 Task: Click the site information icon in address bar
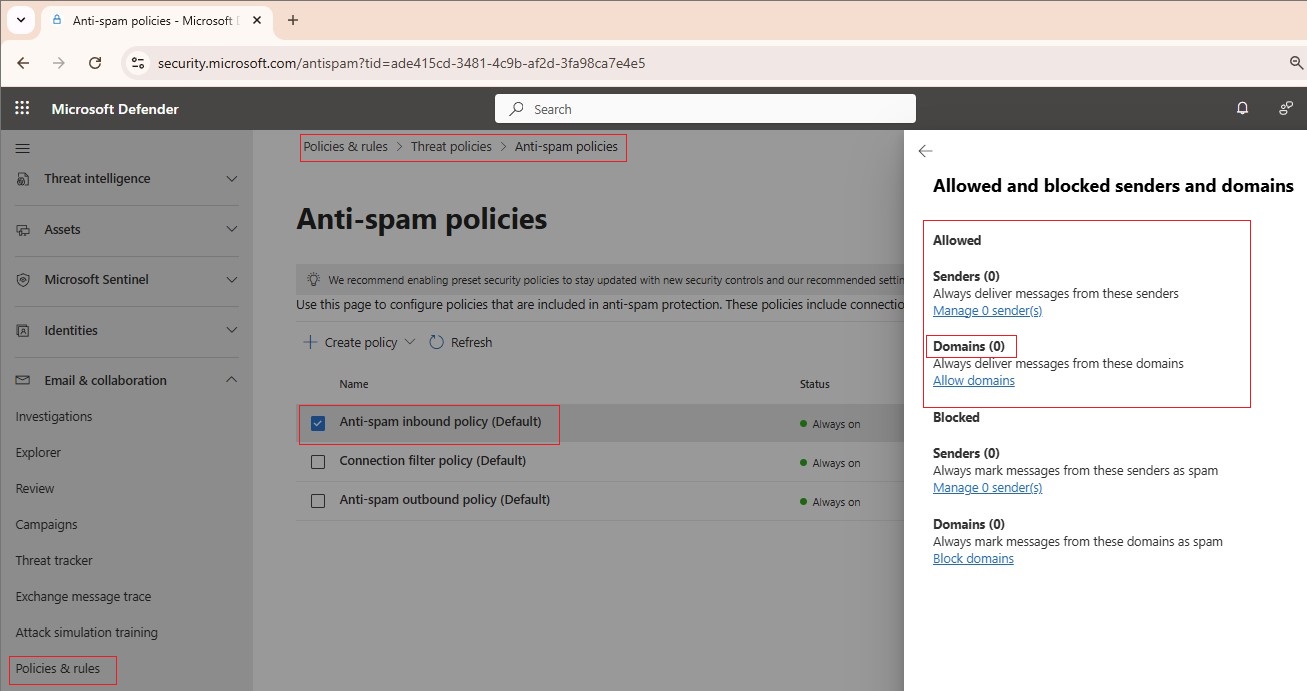pos(139,63)
